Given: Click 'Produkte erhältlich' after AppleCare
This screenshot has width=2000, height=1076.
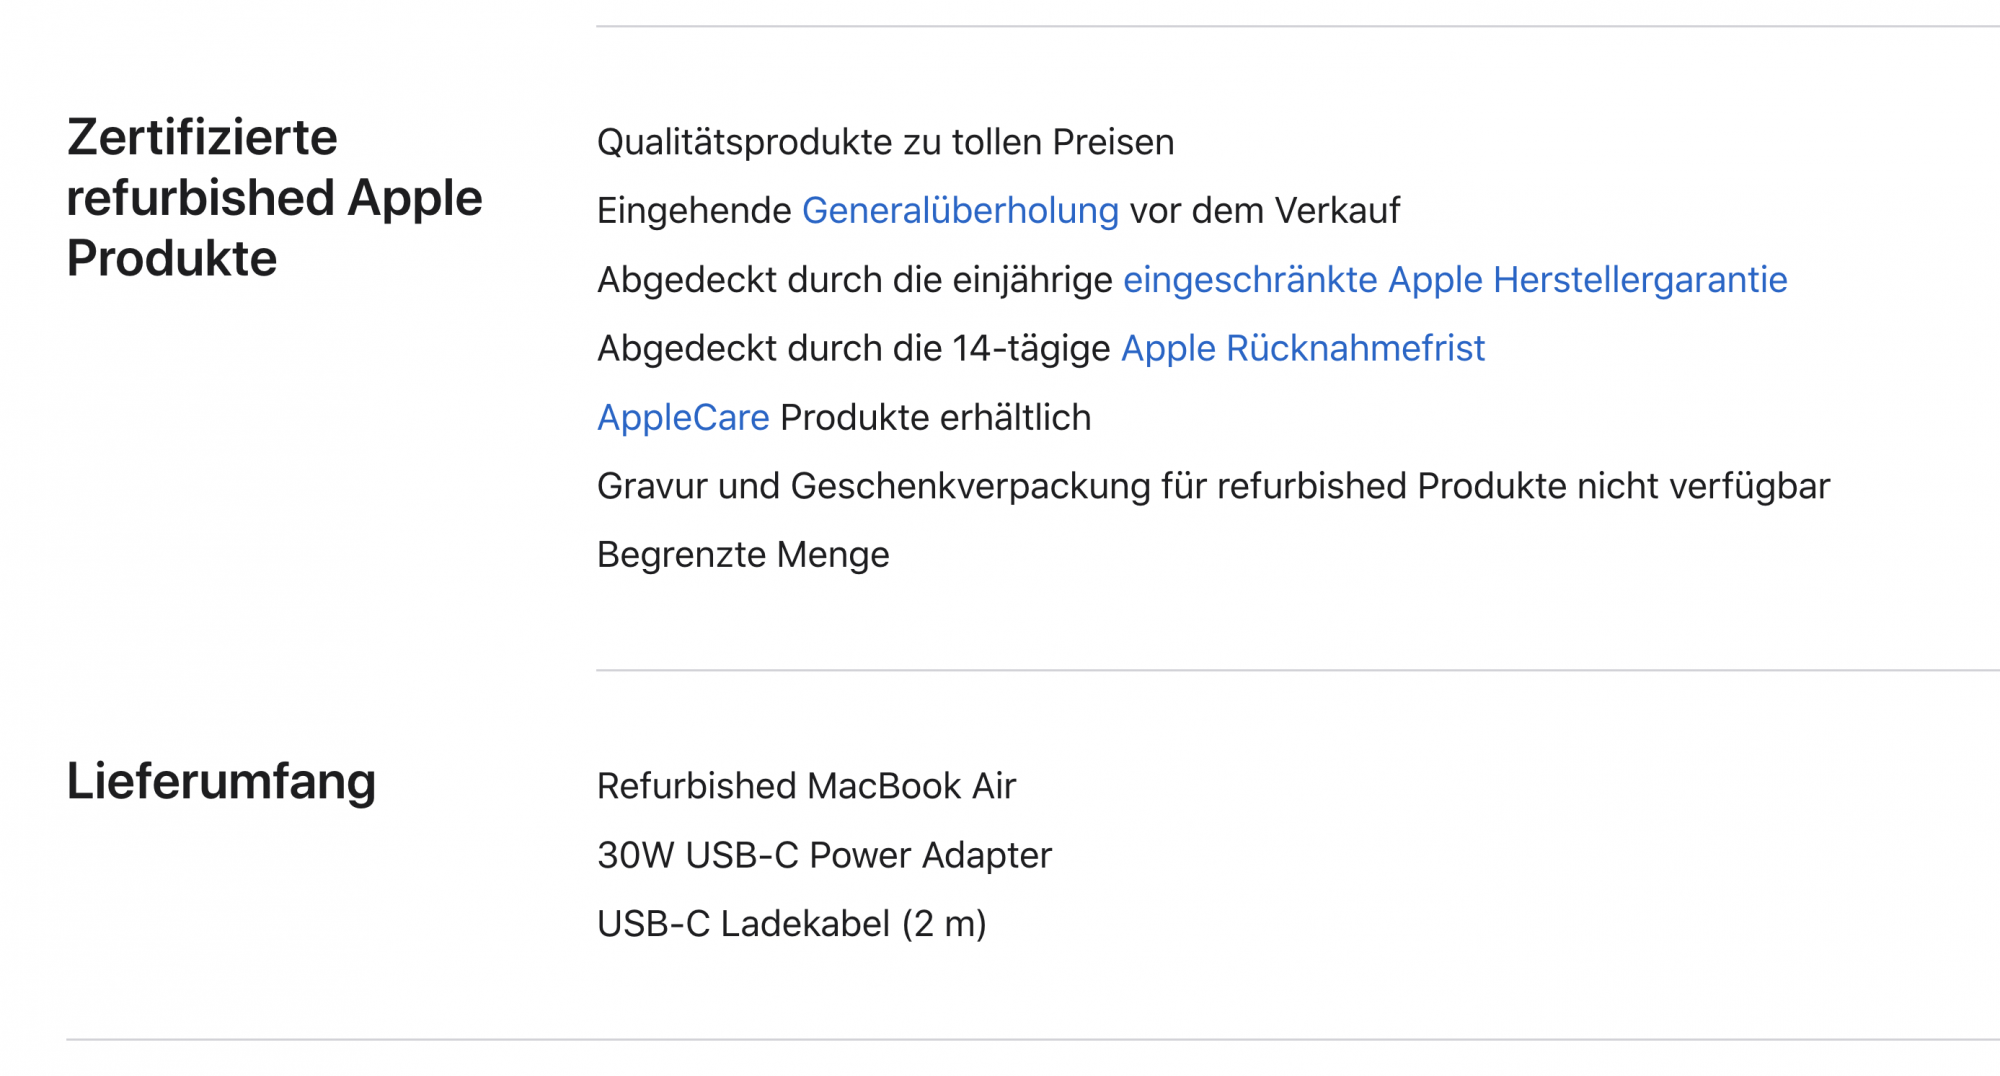Looking at the screenshot, I should click(935, 418).
